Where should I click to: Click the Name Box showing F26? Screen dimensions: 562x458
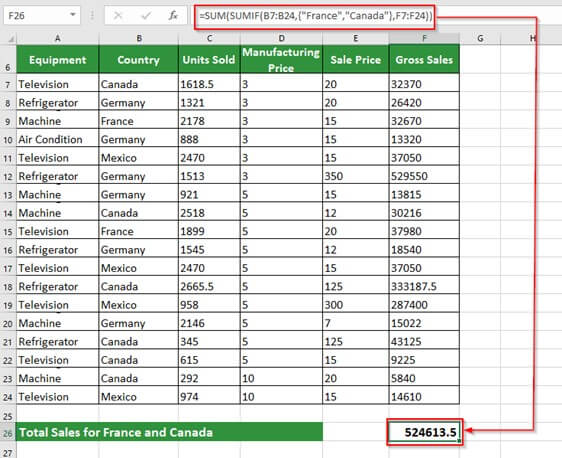tap(42, 15)
